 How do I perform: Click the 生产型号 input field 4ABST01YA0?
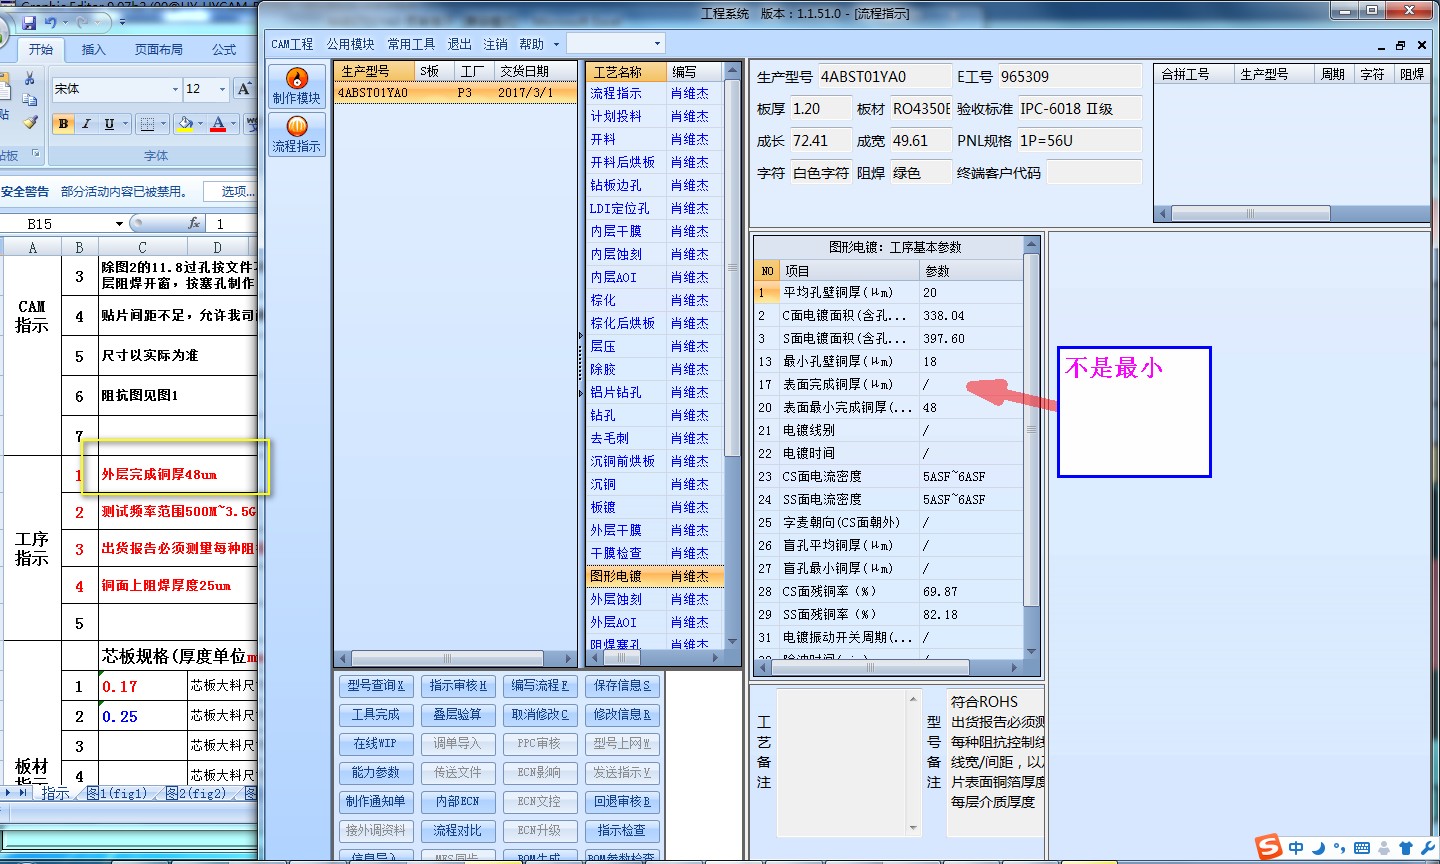[884, 76]
